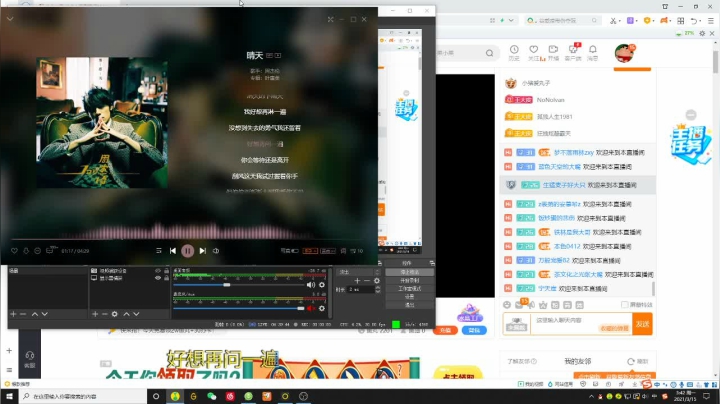Move scene up in OBS scenes panel
Viewport: 720px width, 404px height.
tap(35, 314)
